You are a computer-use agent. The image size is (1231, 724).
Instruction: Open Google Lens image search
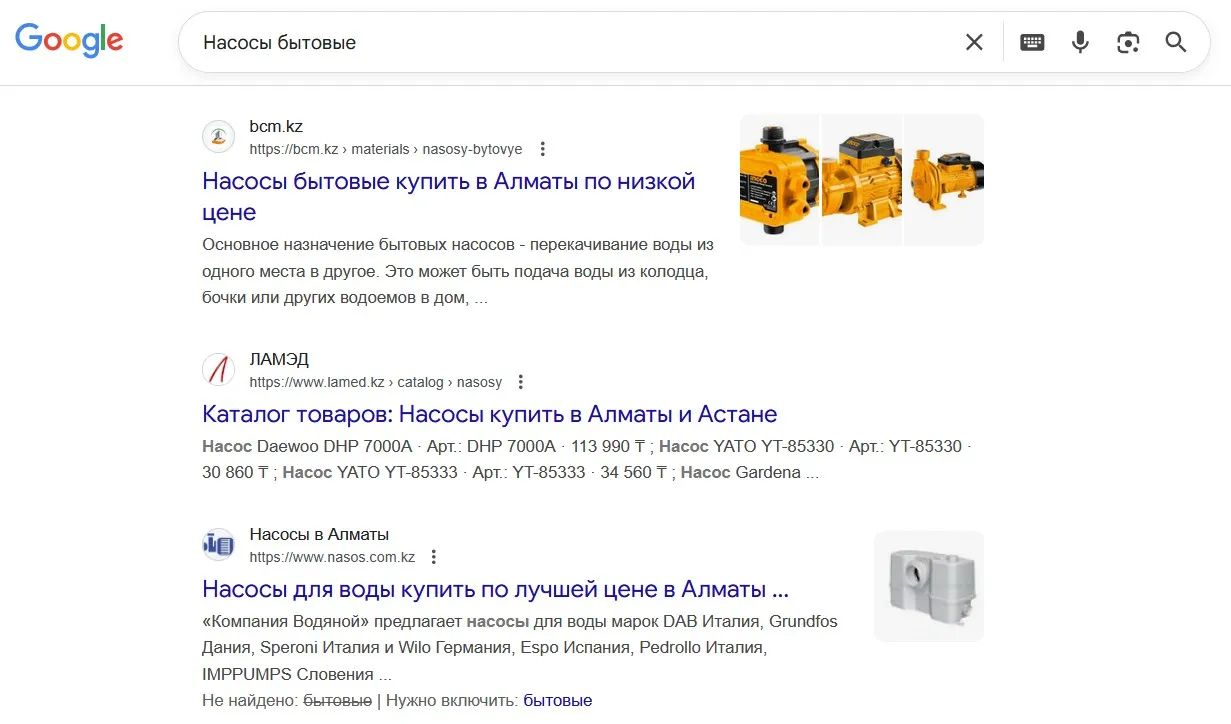point(1128,42)
